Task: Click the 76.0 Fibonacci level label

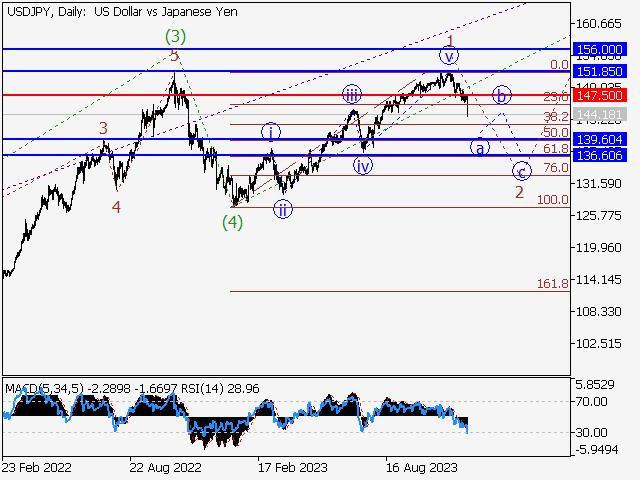Action: [x=556, y=167]
